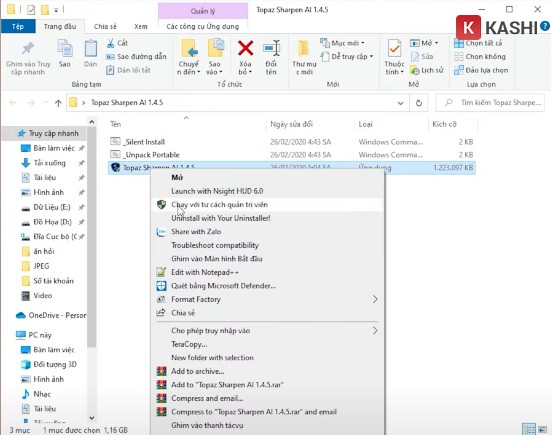Choose Chạy với tư cách quản trị viên

pyautogui.click(x=268, y=205)
